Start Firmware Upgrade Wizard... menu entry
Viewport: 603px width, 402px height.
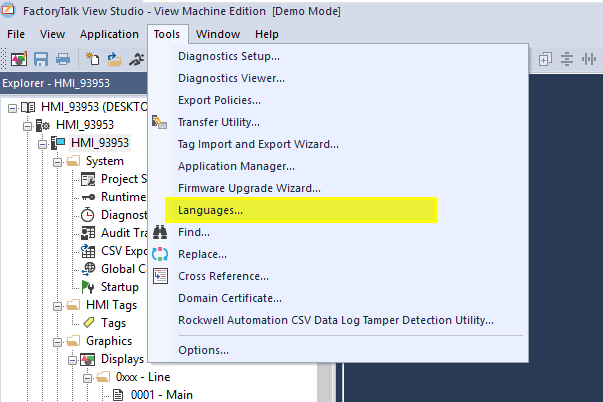(x=338, y=188)
